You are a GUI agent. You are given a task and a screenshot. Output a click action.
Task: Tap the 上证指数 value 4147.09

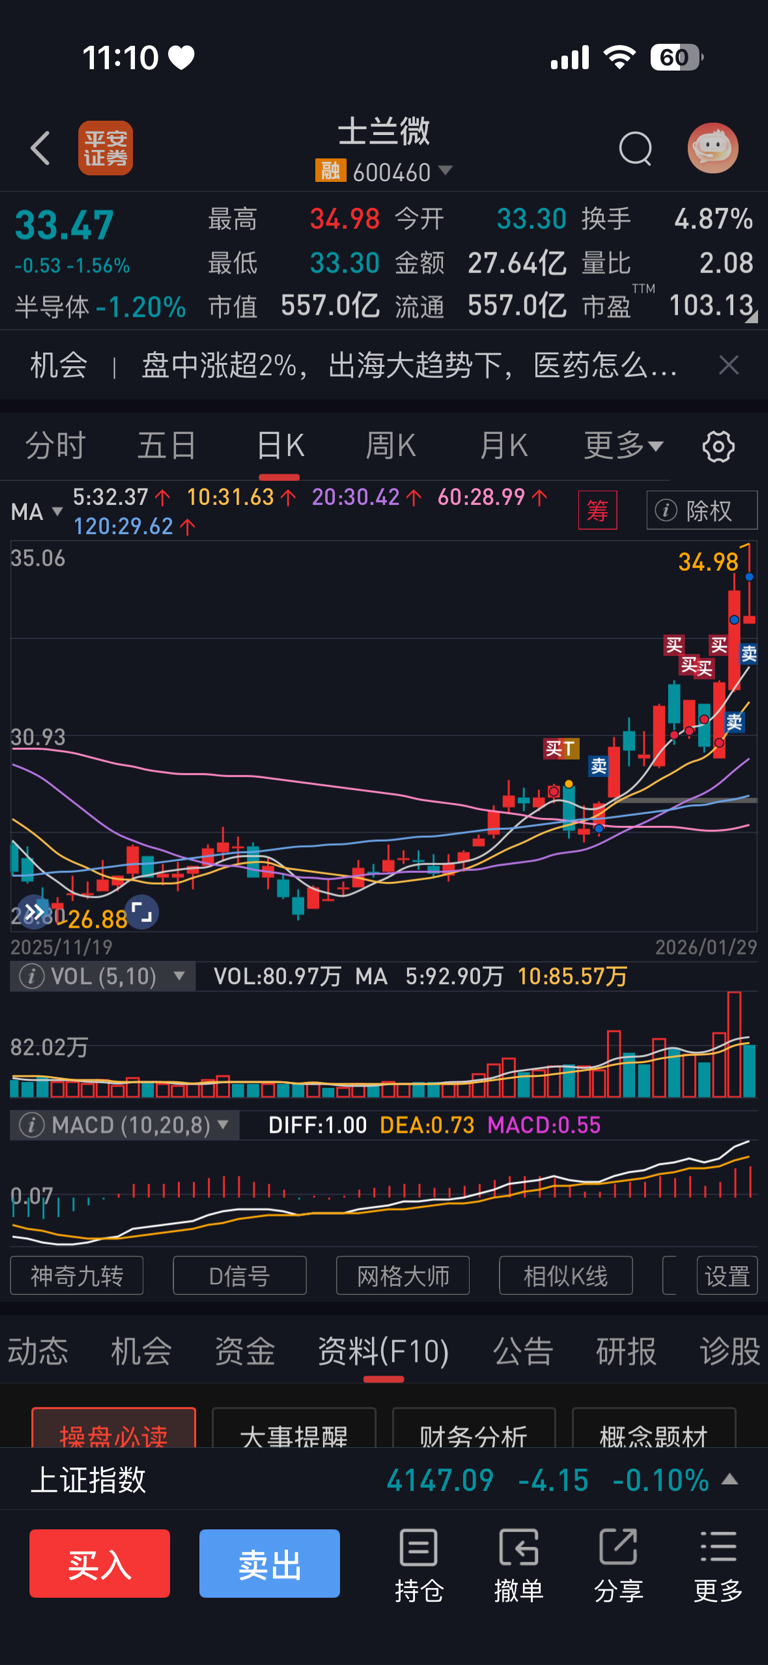pyautogui.click(x=440, y=1480)
